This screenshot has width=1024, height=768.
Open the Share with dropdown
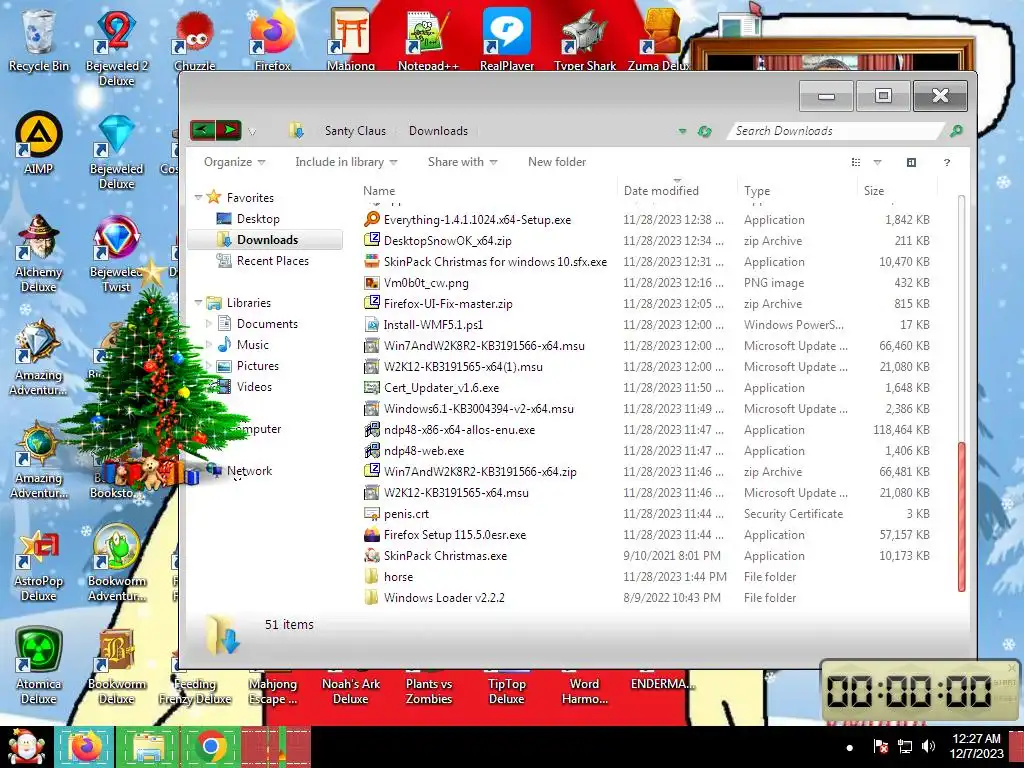[x=462, y=162]
